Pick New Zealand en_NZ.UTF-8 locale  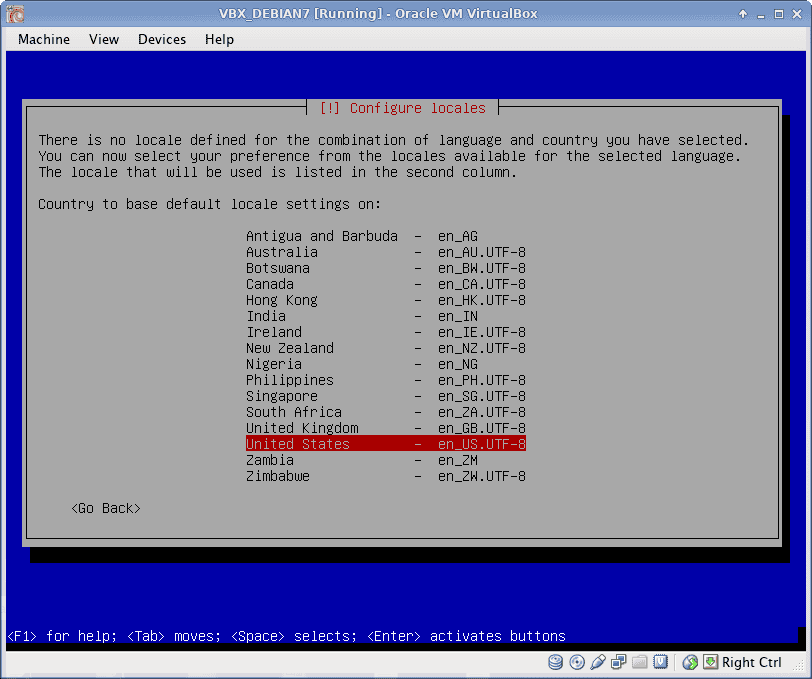point(386,348)
